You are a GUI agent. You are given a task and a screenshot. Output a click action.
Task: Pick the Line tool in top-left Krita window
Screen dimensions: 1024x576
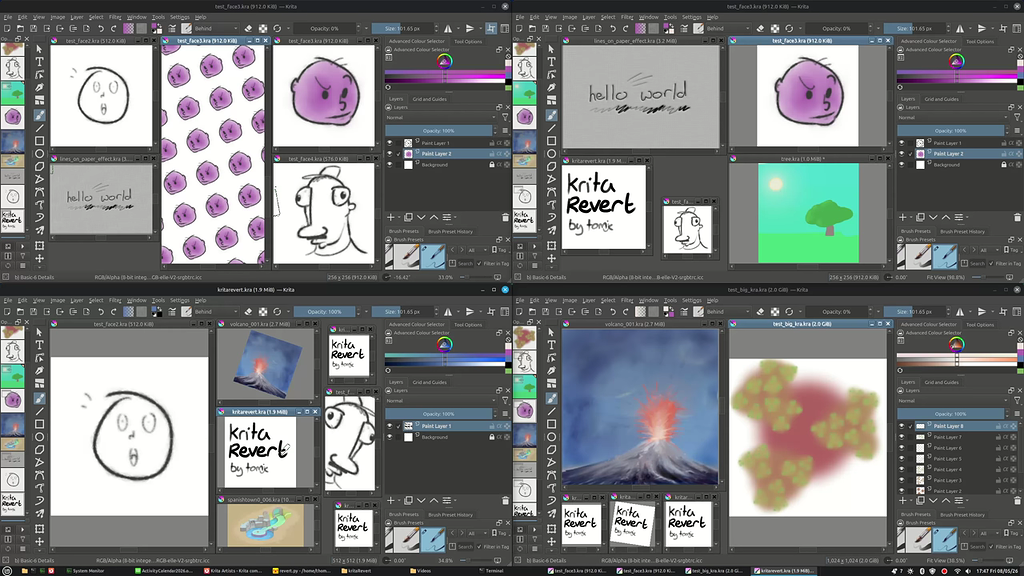39,128
